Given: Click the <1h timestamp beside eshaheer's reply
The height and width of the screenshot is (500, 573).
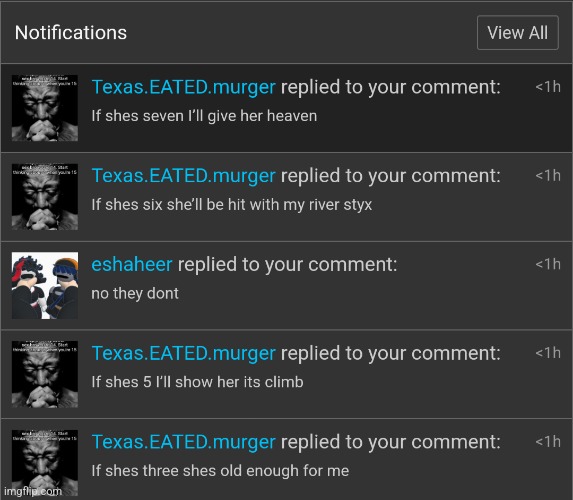Looking at the screenshot, I should [x=548, y=264].
